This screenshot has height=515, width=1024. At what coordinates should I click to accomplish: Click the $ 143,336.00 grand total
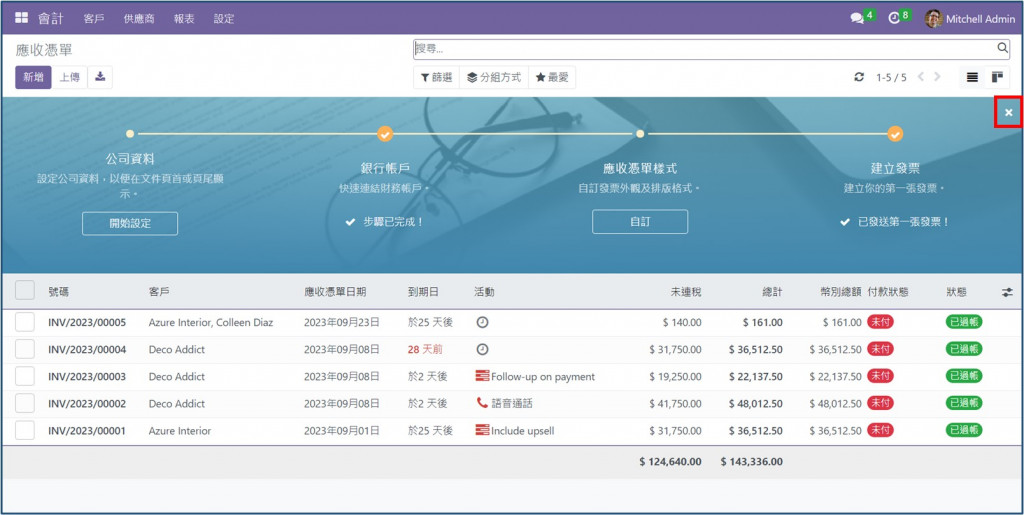[752, 461]
